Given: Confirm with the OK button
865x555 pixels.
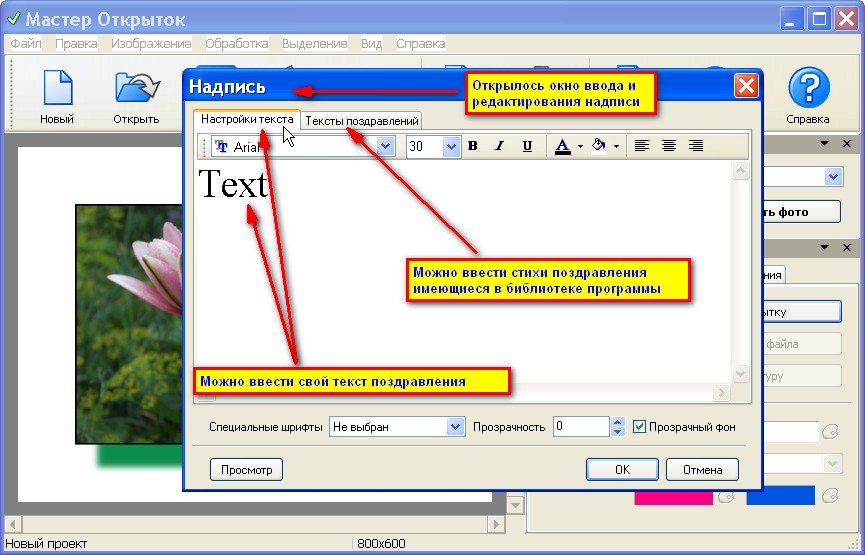Looking at the screenshot, I should (622, 469).
